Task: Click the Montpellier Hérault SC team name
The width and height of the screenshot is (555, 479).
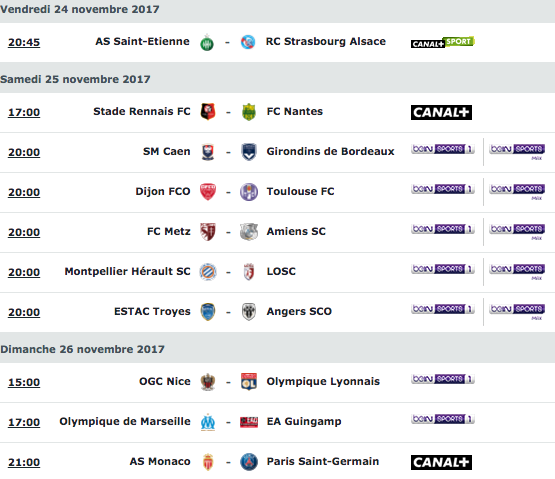Action: [127, 272]
